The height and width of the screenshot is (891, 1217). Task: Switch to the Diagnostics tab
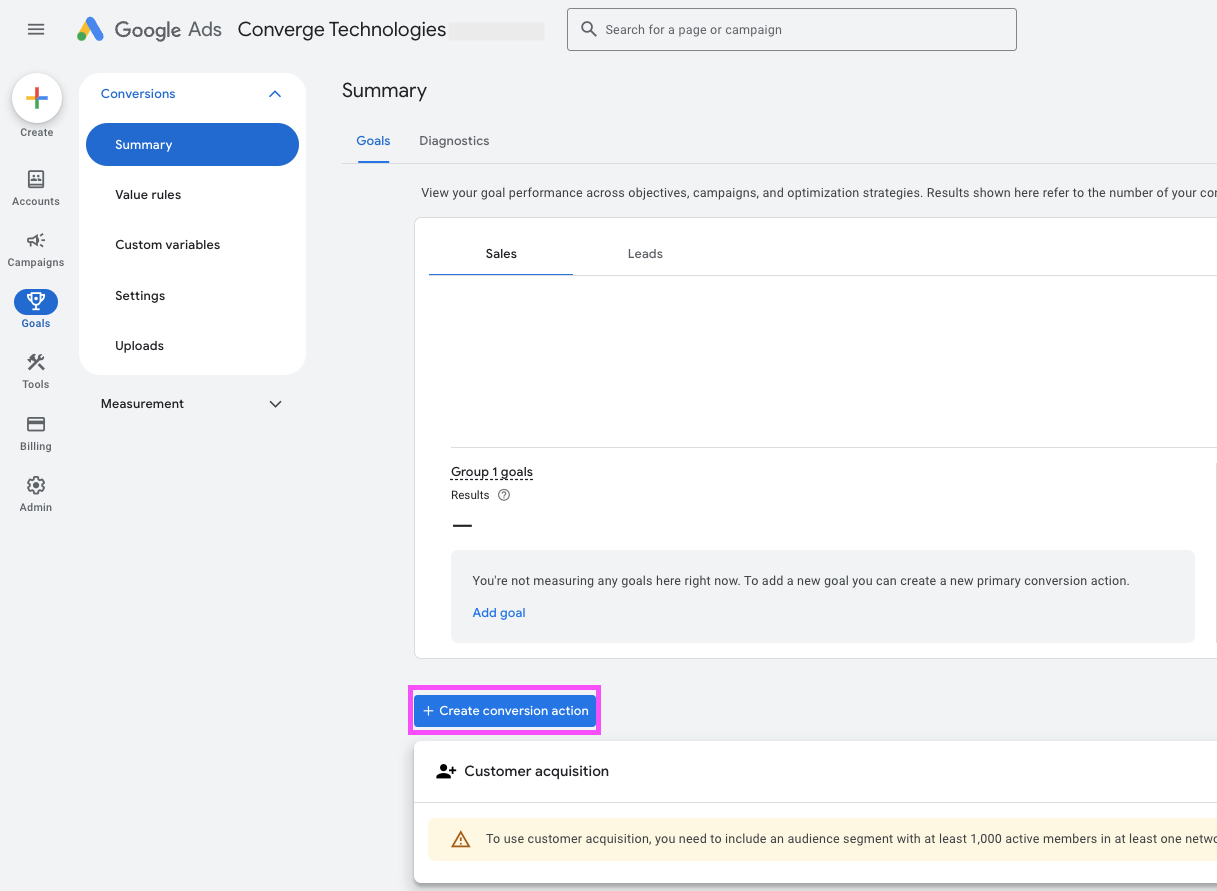454,141
